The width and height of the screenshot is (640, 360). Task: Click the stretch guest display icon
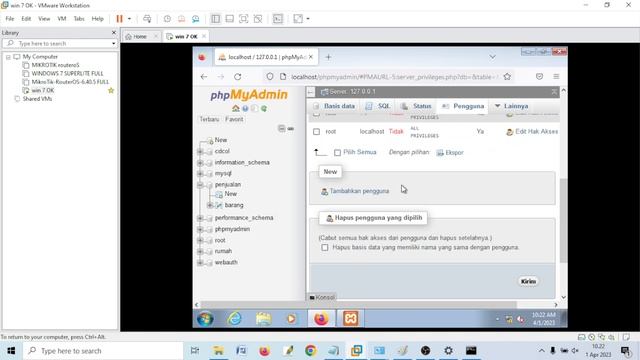tap(298, 19)
